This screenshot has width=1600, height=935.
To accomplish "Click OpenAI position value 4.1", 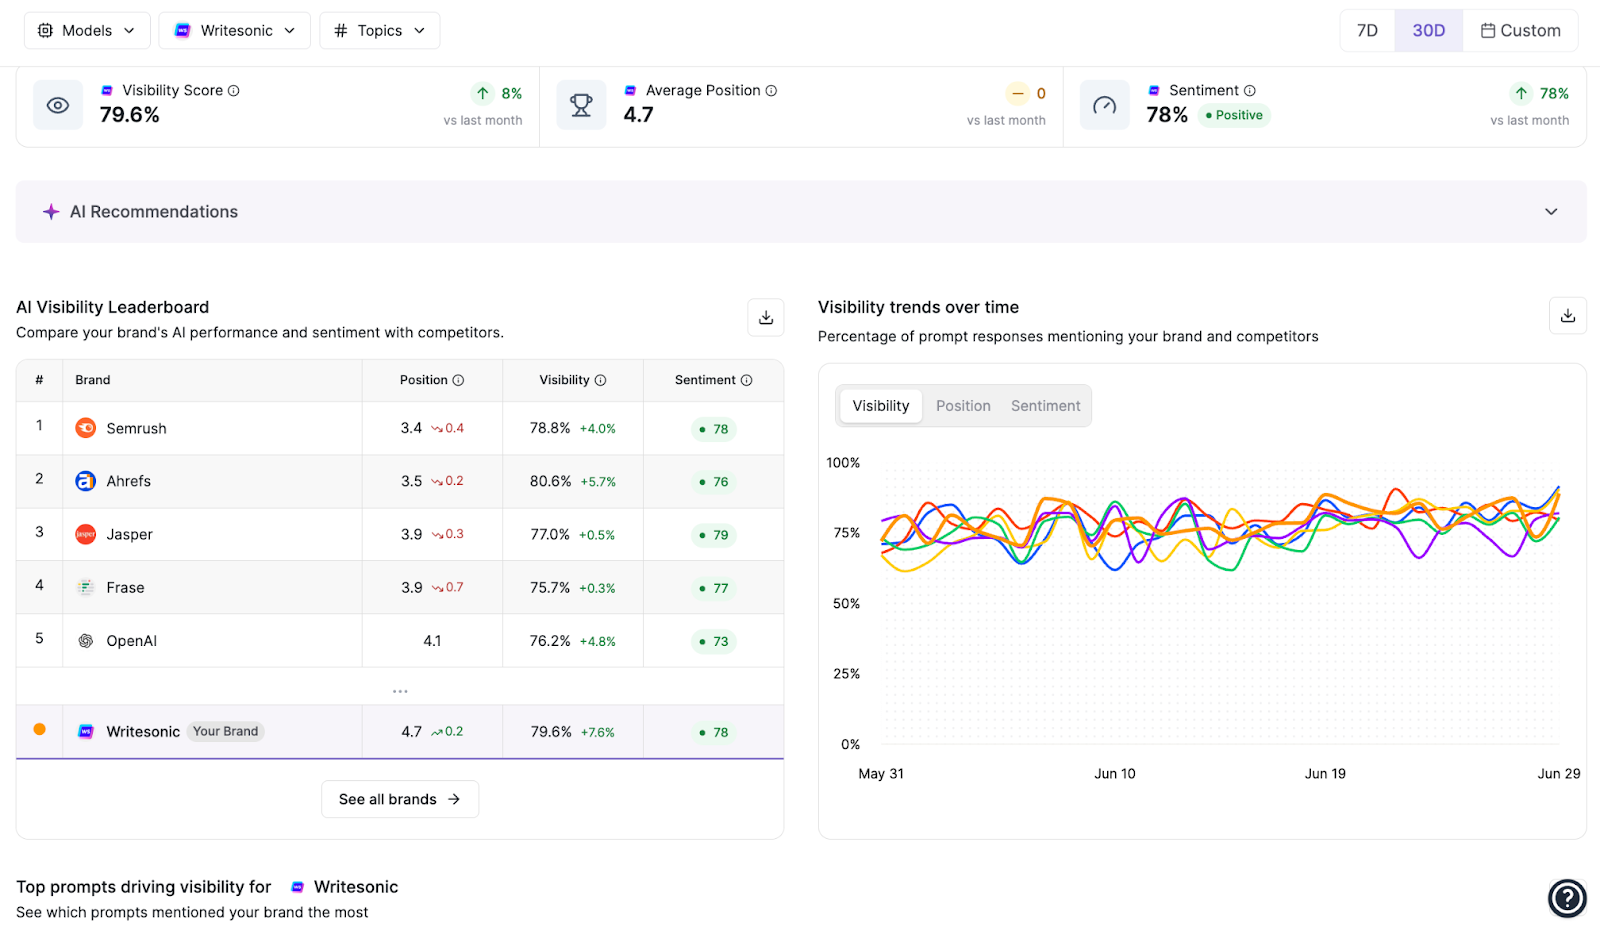I will click(432, 641).
